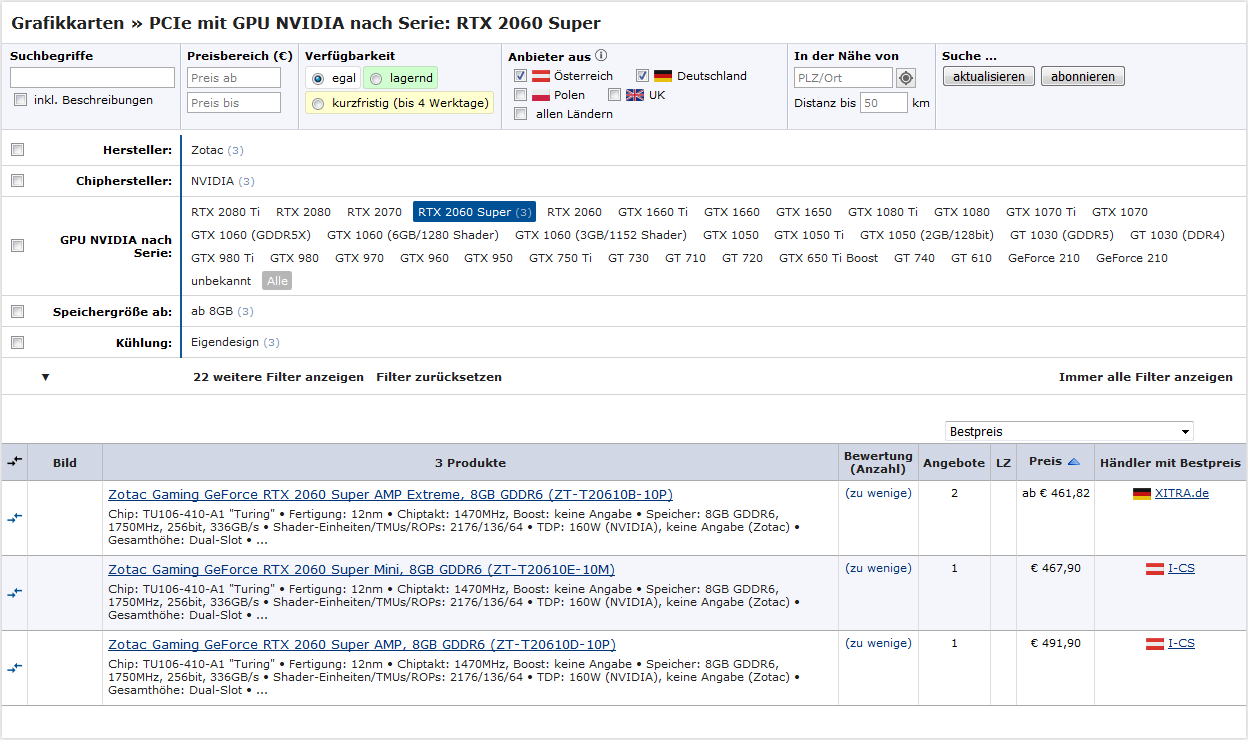This screenshot has height=740, width=1248.
Task: Click the abonnieren button
Action: point(1083,76)
